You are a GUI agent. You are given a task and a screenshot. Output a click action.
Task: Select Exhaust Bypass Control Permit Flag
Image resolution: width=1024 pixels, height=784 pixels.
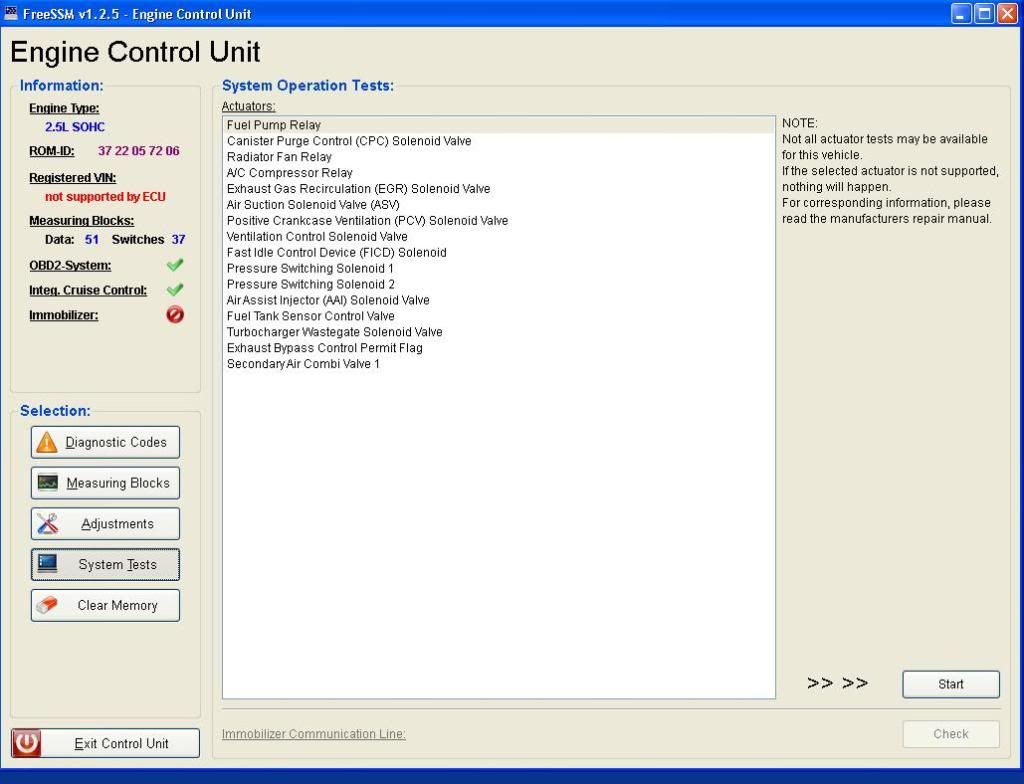click(499, 348)
